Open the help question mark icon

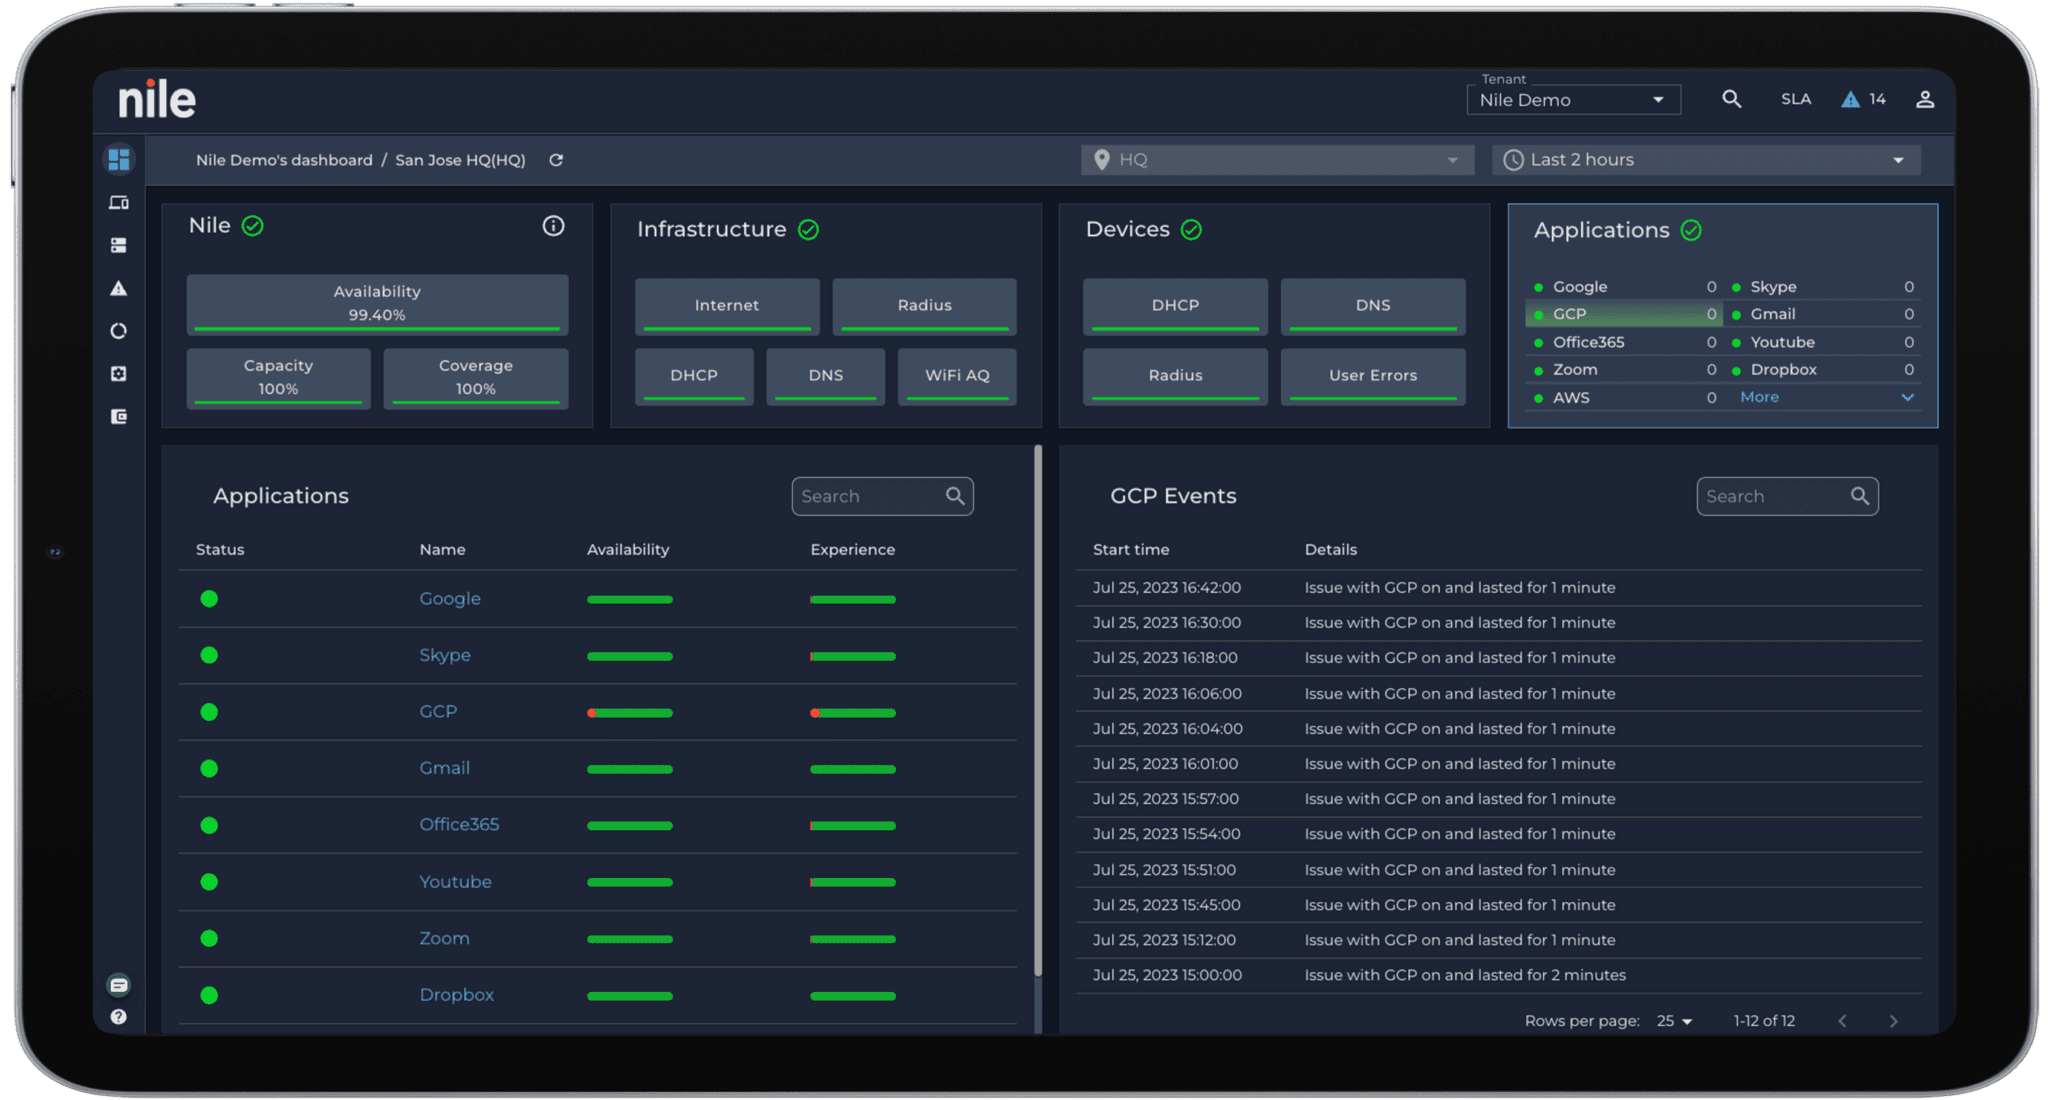tap(118, 1016)
